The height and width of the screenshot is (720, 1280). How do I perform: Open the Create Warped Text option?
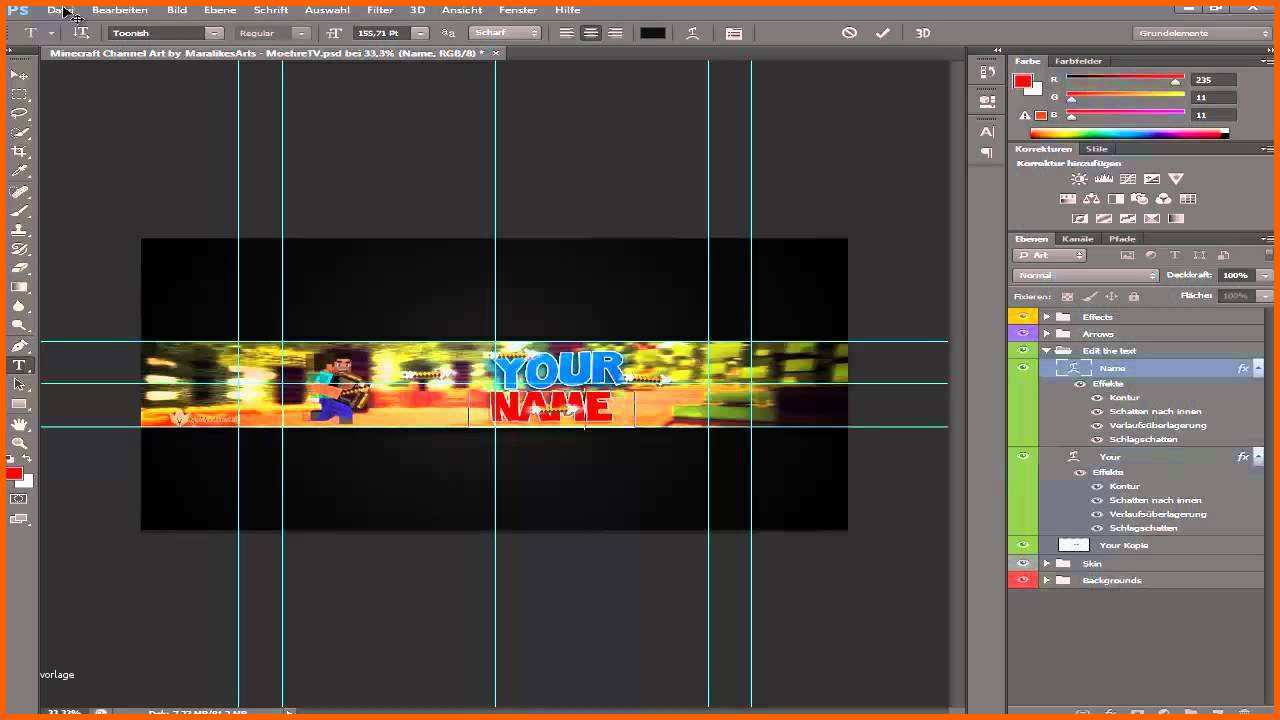pyautogui.click(x=692, y=33)
